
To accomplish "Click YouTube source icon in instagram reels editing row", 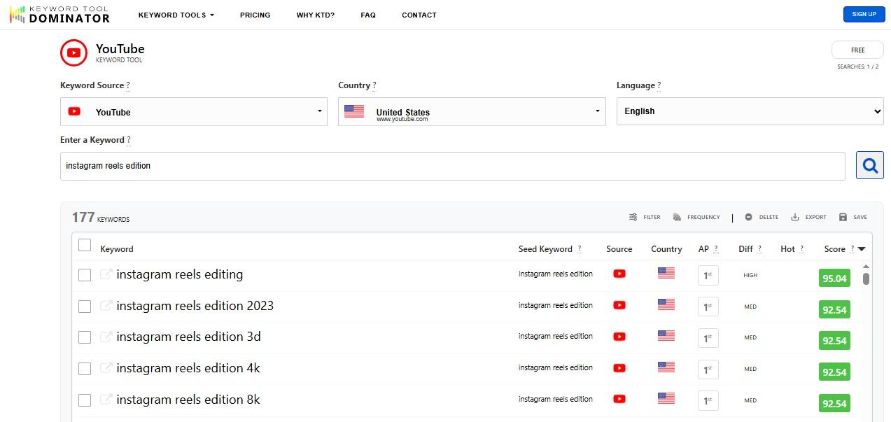I will click(x=619, y=274).
